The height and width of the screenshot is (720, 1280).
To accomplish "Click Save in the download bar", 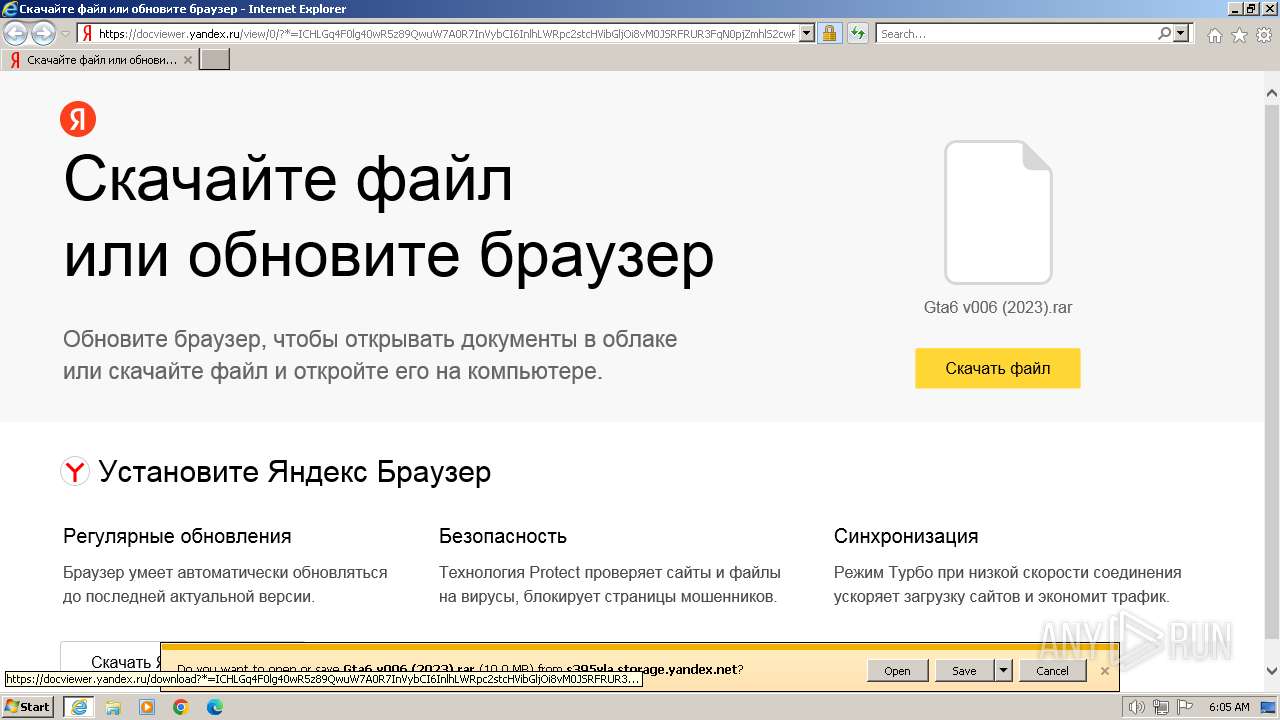I will 964,671.
